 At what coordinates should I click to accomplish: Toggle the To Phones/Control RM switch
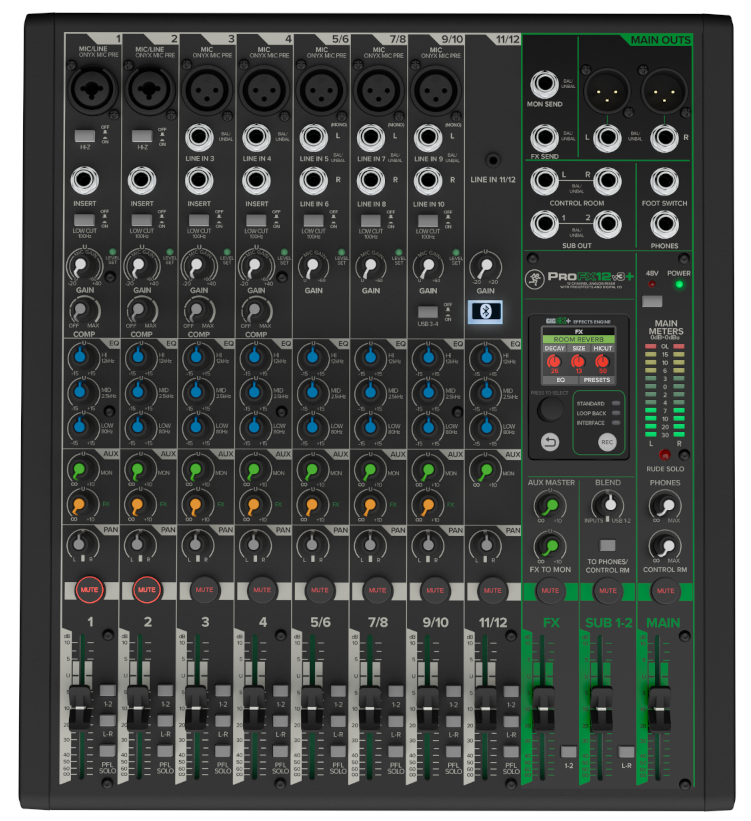pos(607,545)
